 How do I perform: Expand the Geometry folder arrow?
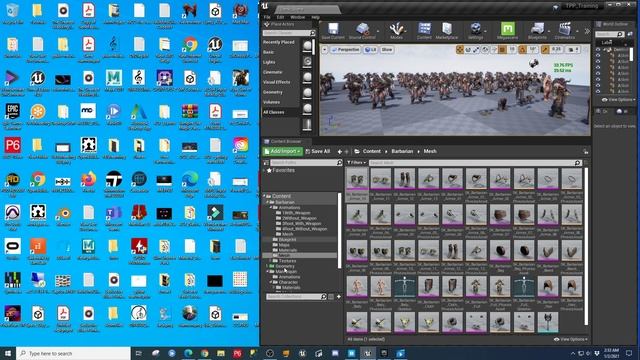267,266
